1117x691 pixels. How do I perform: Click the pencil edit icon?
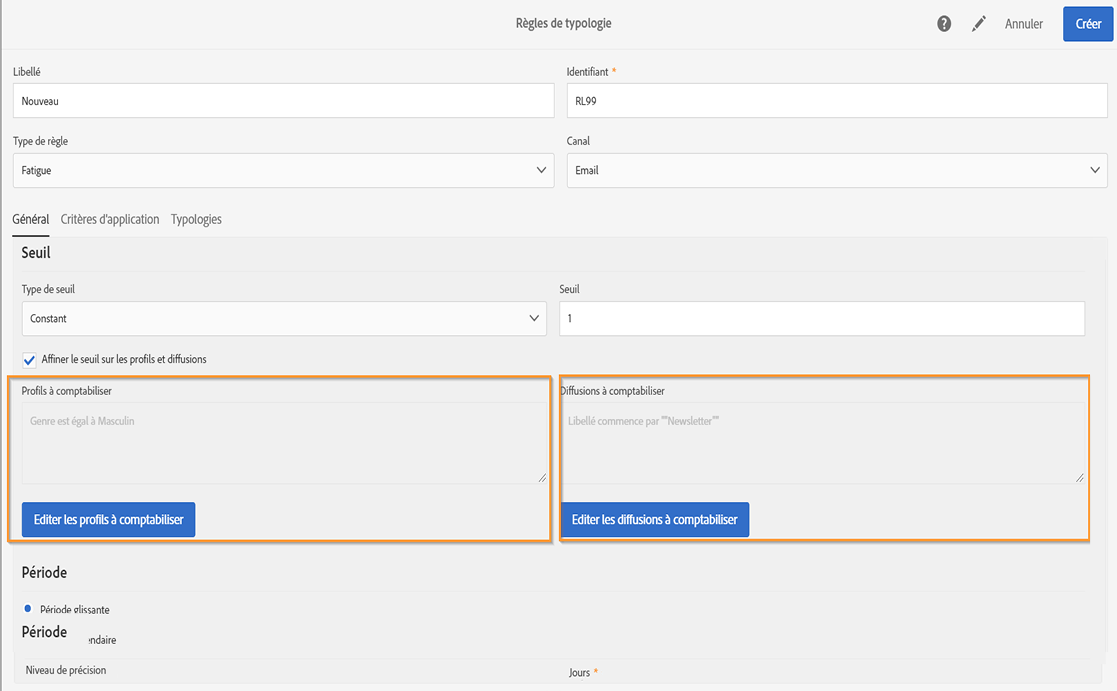[979, 24]
